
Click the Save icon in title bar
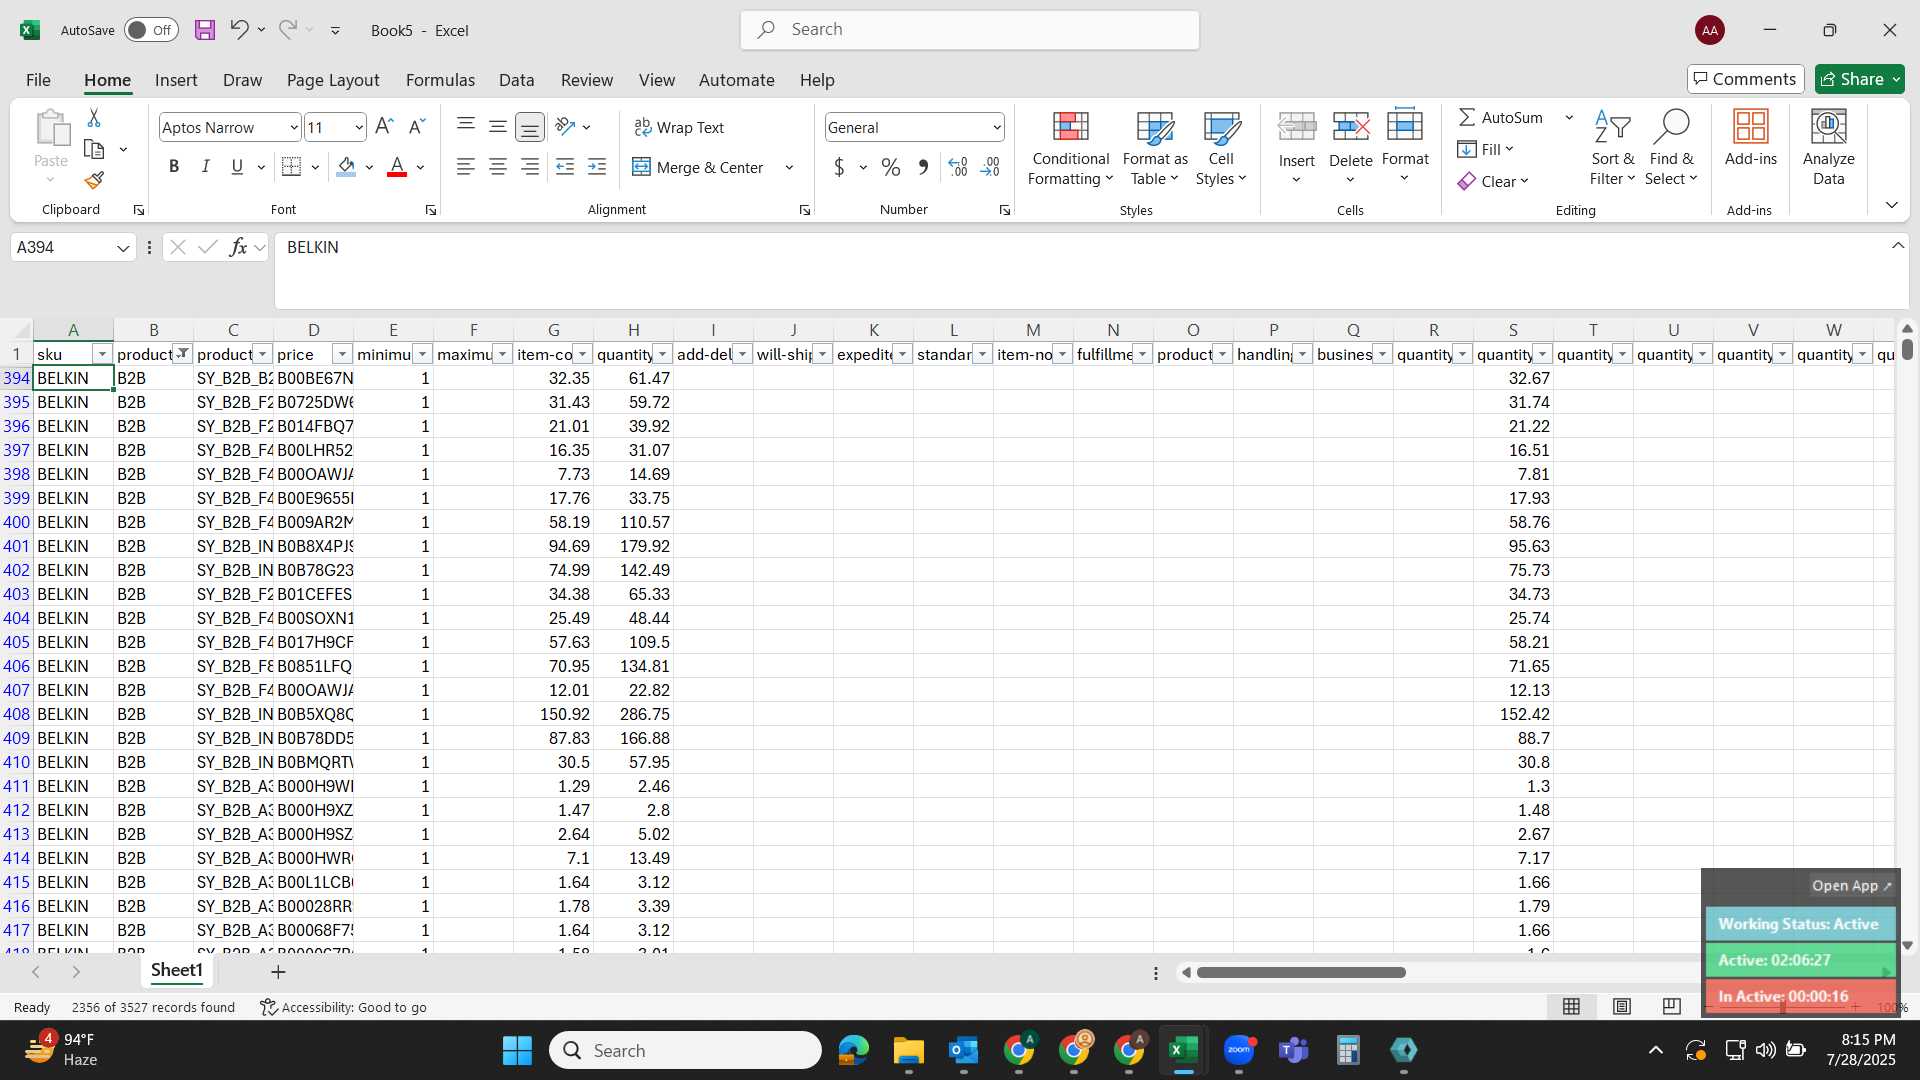click(x=205, y=30)
